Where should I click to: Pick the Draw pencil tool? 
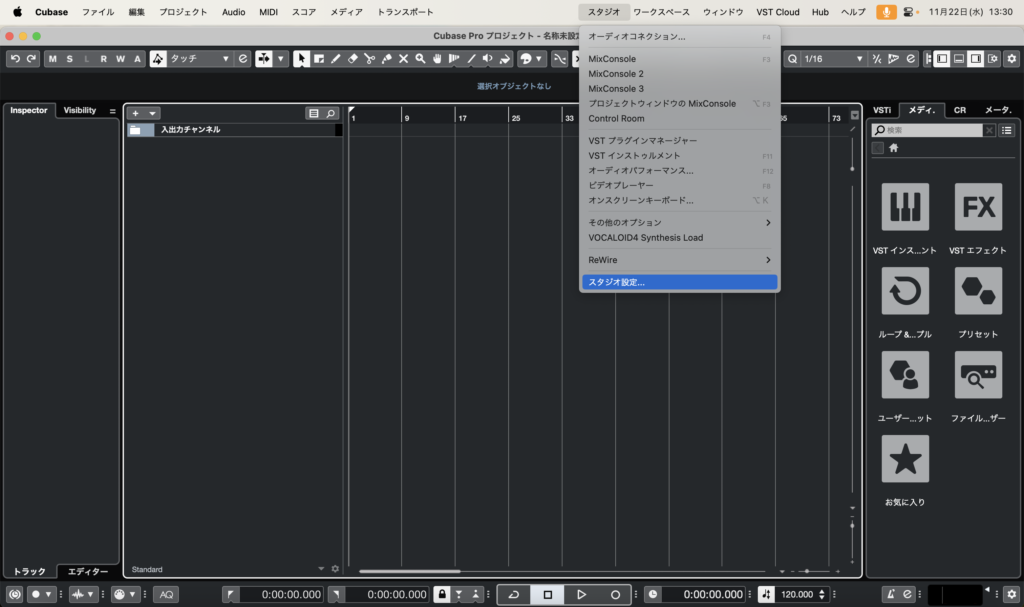335,59
